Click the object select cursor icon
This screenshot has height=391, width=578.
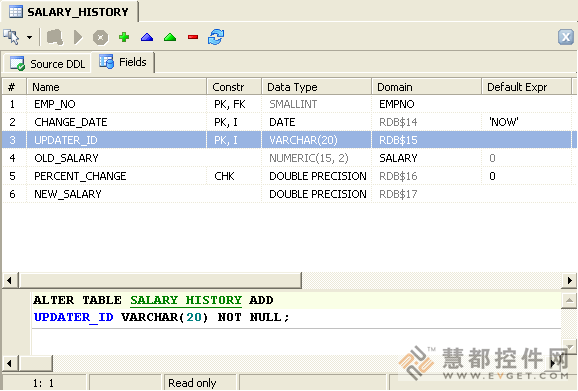[11, 37]
